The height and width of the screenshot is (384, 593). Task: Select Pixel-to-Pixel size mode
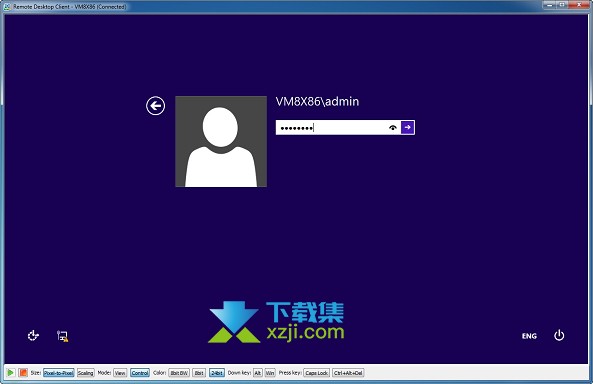click(x=59, y=373)
